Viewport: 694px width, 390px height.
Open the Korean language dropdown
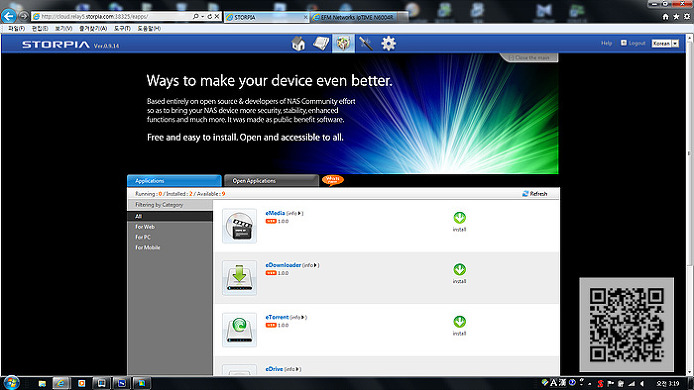[x=665, y=43]
